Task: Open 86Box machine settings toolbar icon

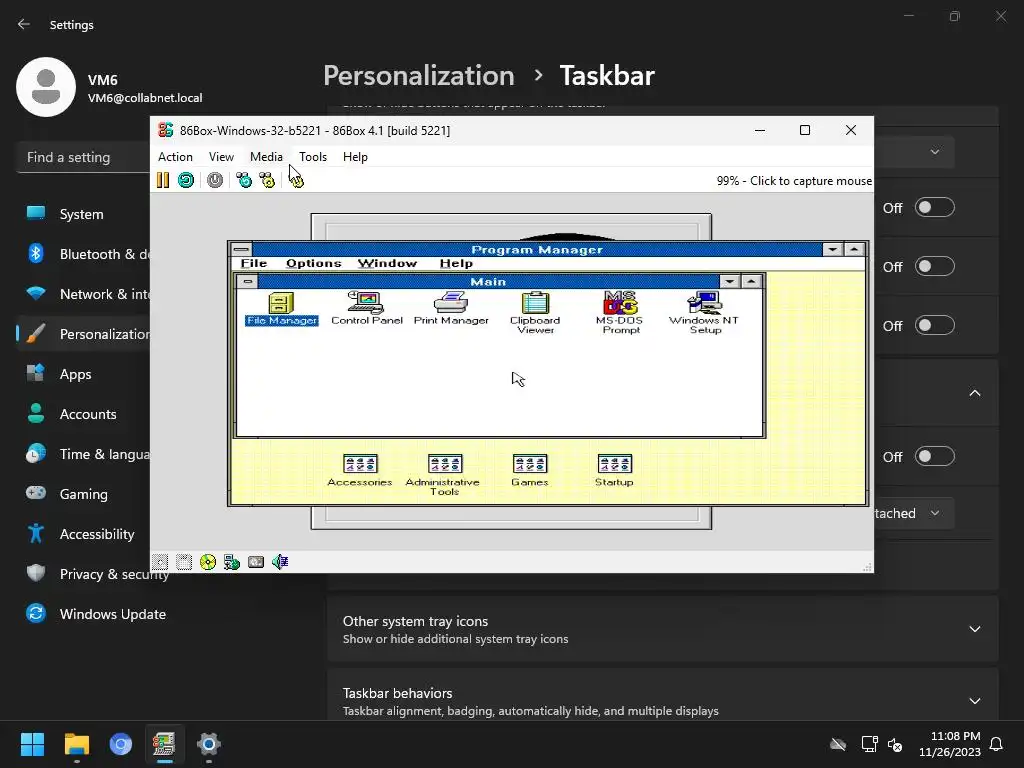Action: [x=296, y=180]
